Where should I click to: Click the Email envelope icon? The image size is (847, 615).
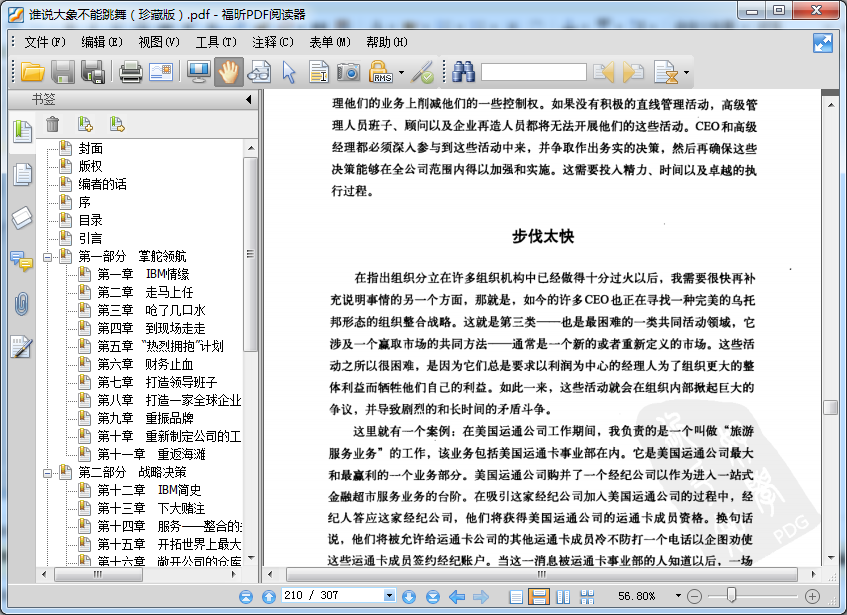pyautogui.click(x=161, y=72)
